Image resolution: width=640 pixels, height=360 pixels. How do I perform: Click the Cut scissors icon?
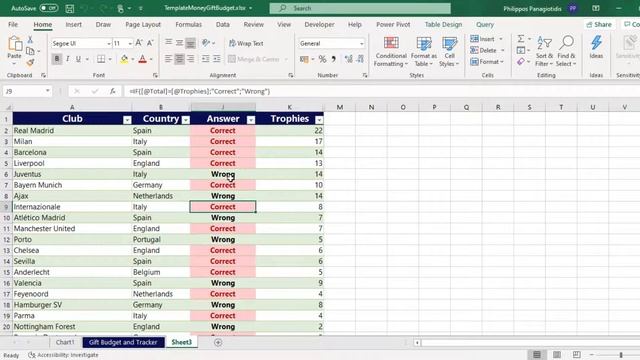pos(30,40)
